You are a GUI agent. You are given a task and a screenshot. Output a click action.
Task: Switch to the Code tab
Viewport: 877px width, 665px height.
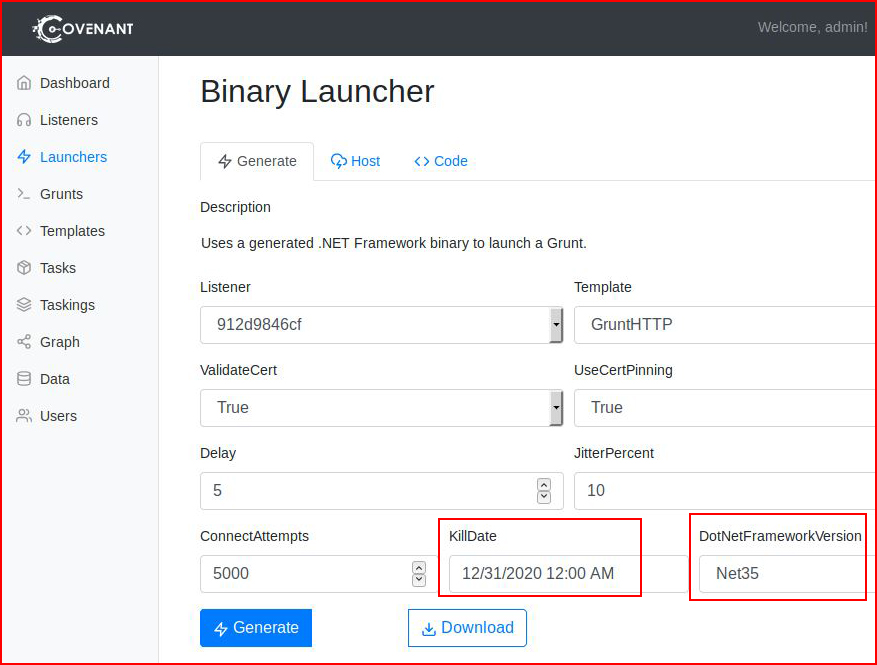click(441, 161)
